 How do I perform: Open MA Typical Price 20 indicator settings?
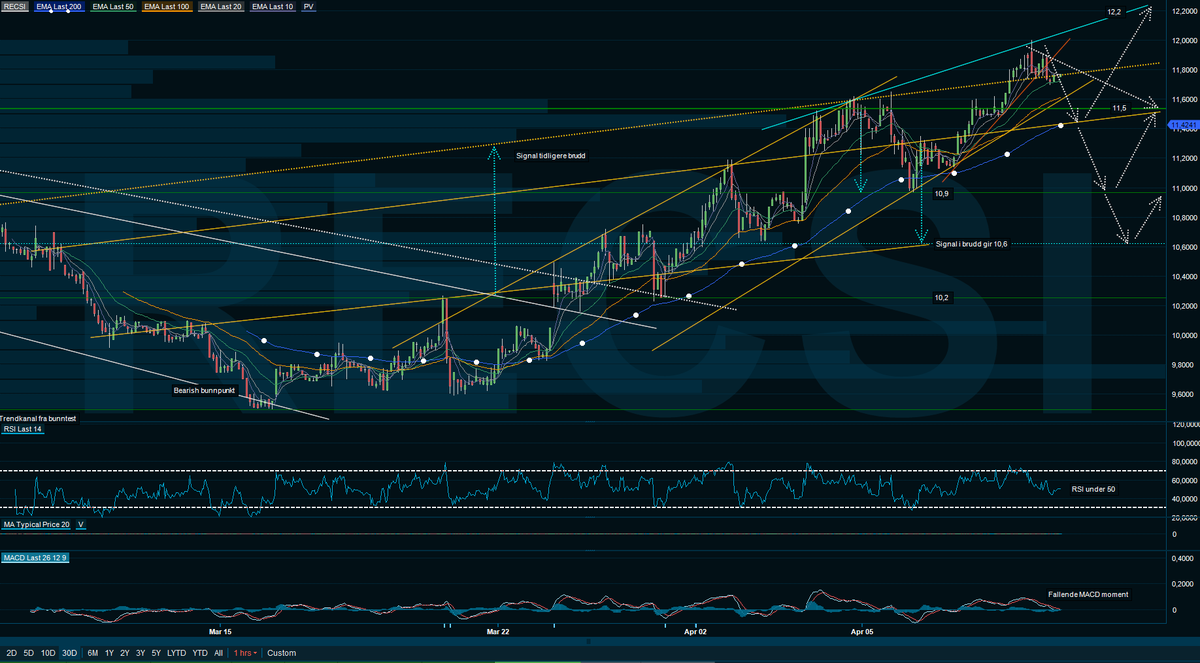(37, 524)
